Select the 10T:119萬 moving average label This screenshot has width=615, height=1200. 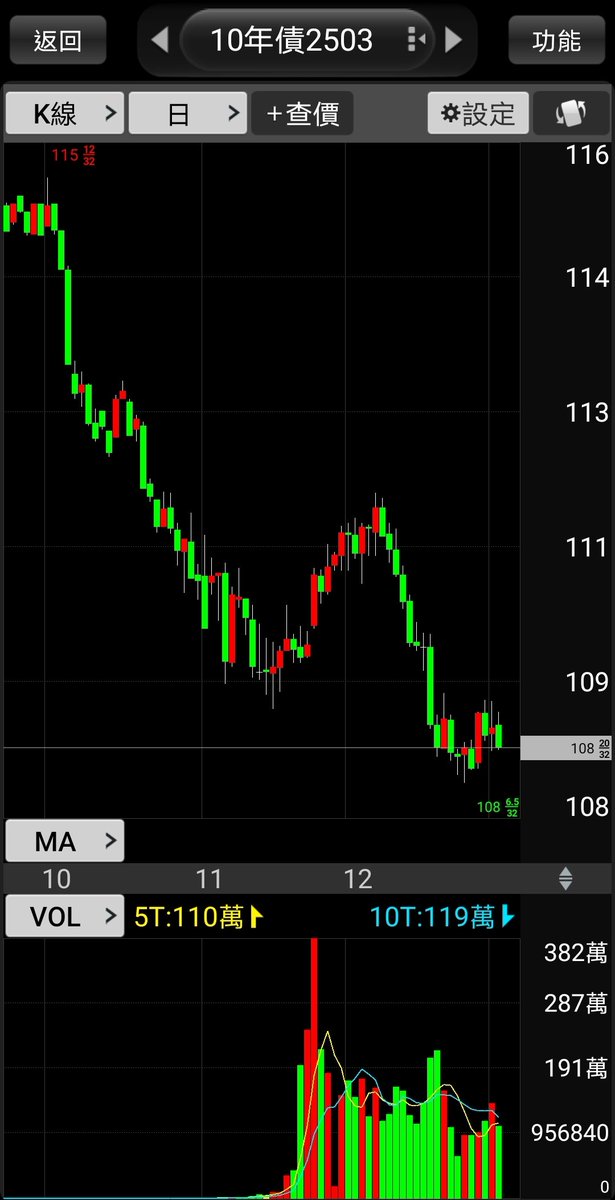click(x=443, y=916)
